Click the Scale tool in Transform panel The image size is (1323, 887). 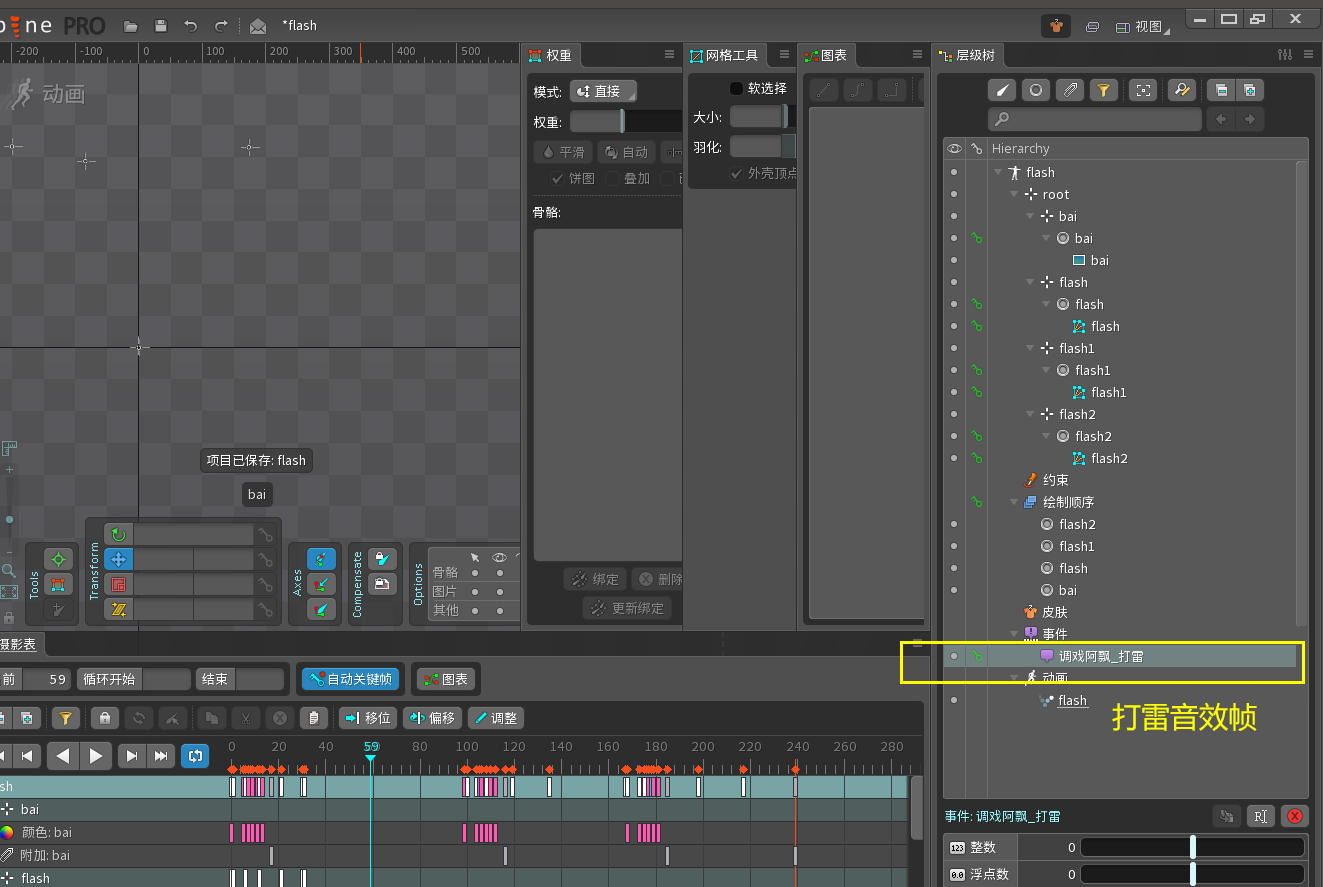(119, 585)
